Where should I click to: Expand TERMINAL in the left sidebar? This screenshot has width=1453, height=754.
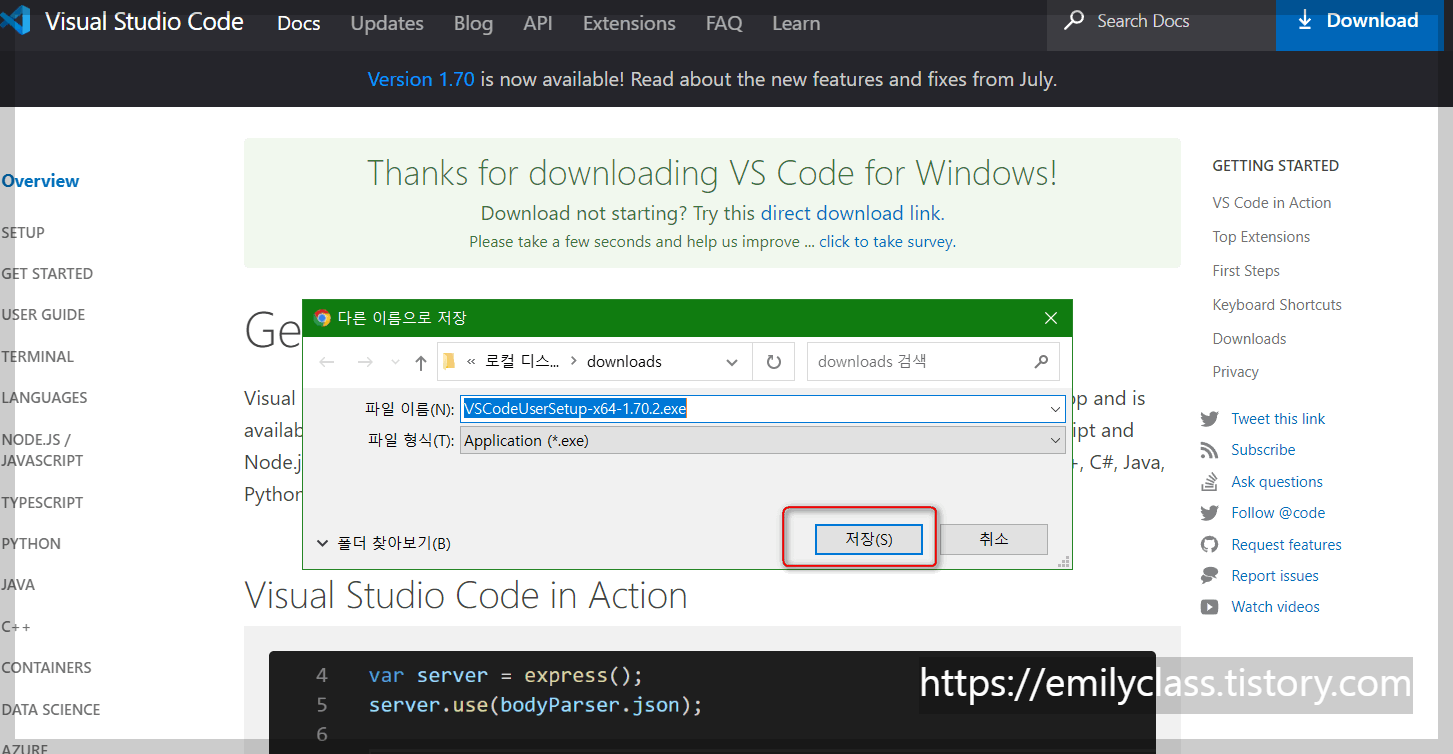click(x=38, y=357)
